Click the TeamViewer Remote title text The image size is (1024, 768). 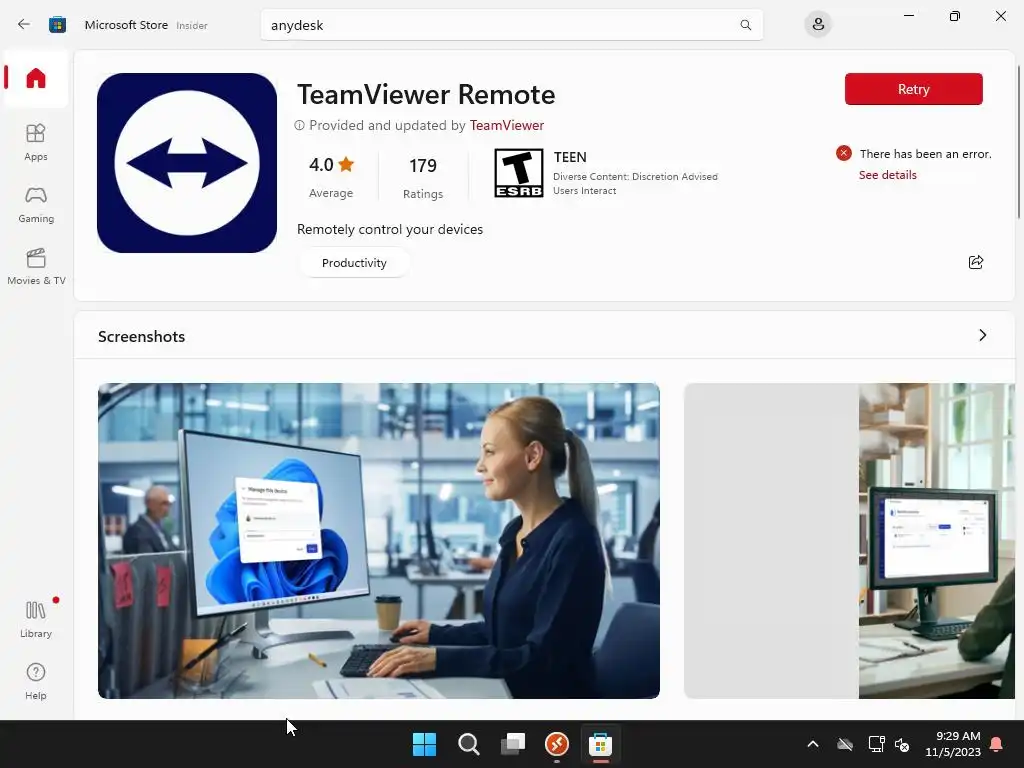[426, 95]
